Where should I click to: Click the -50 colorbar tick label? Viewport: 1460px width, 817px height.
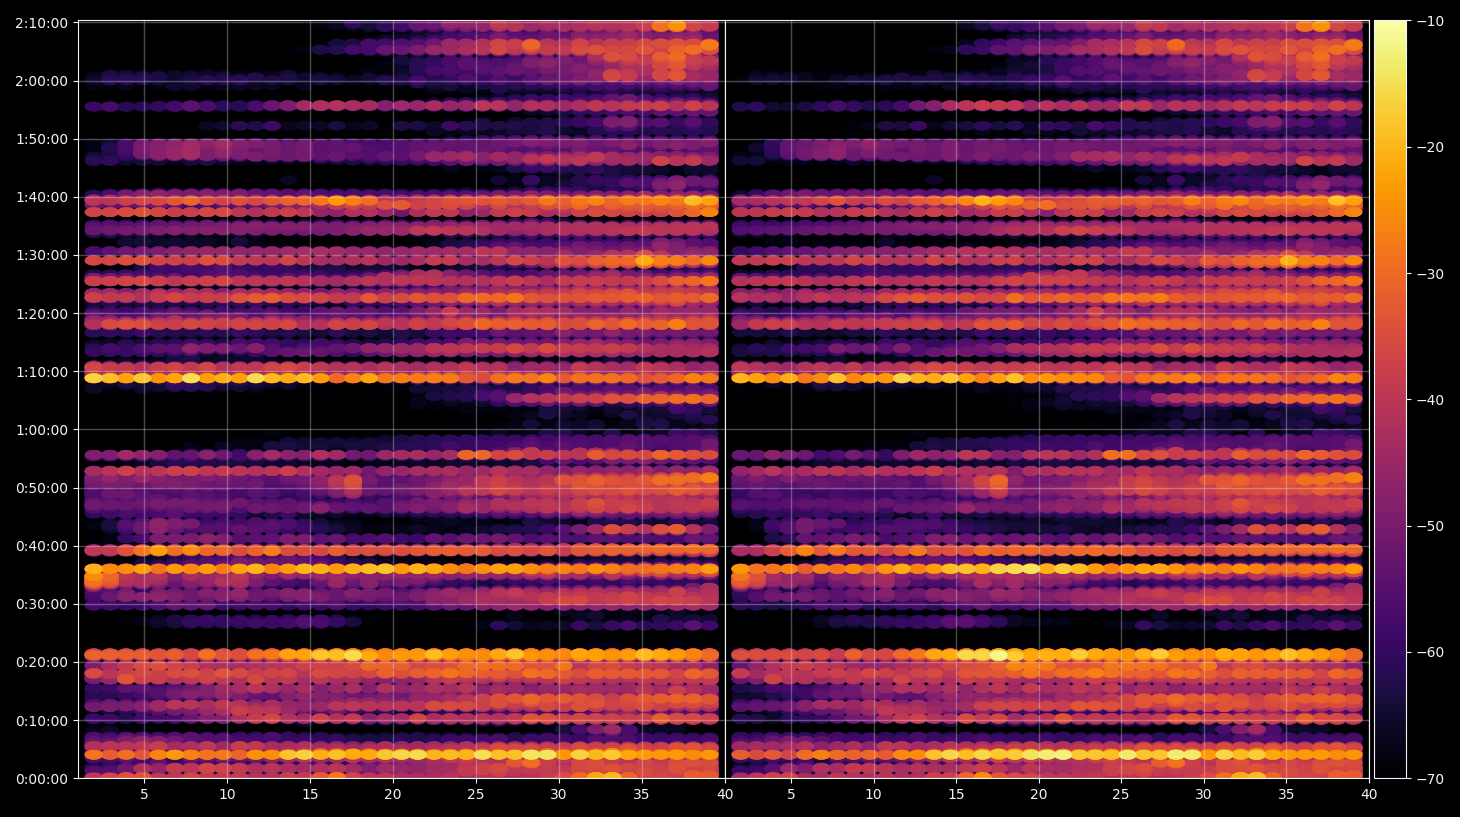click(x=1430, y=526)
